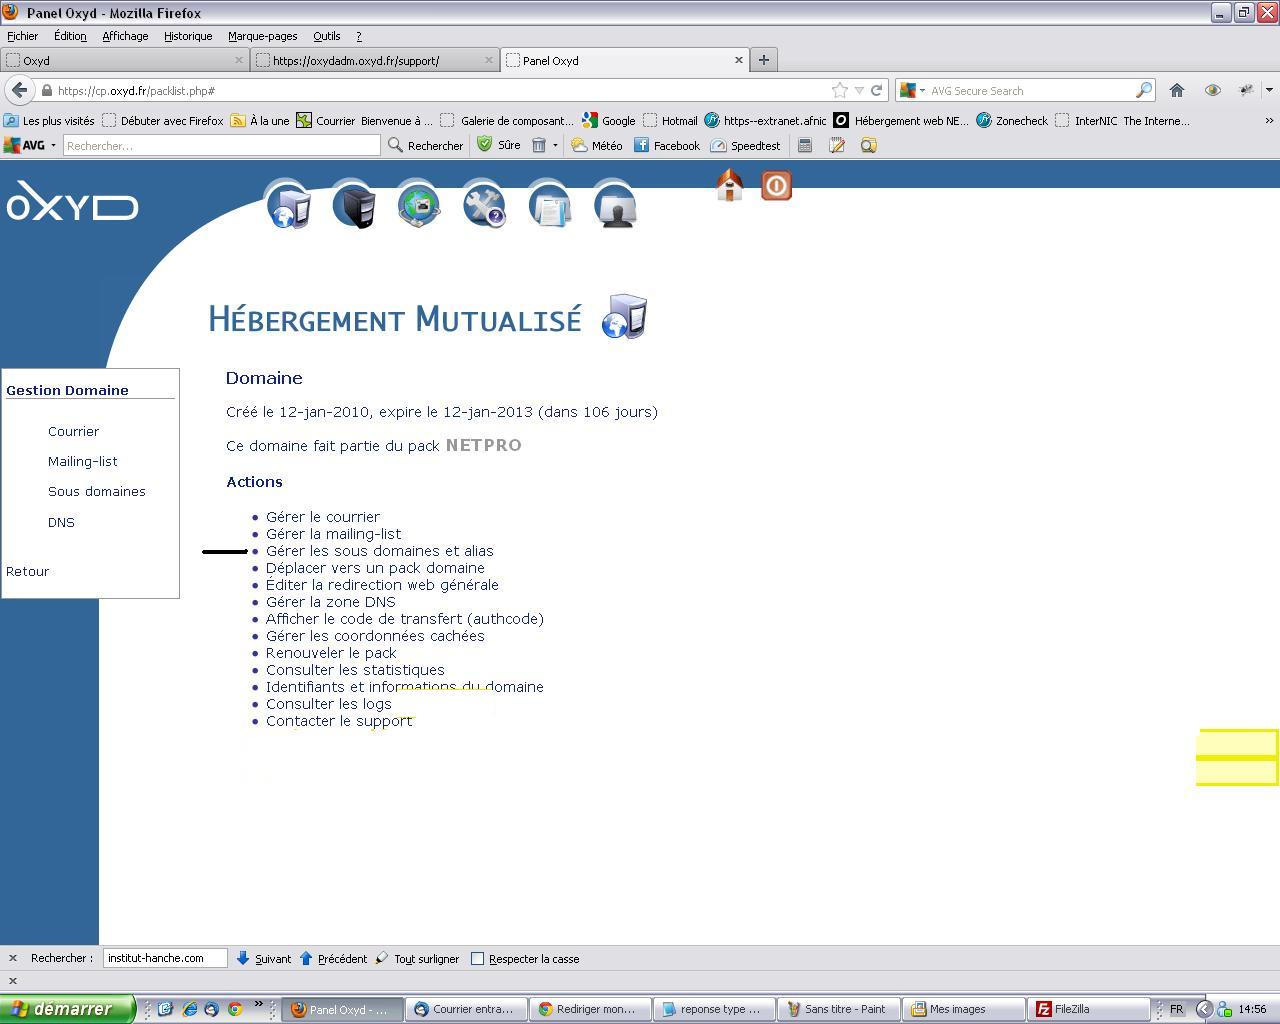Open Gérer la zone DNS link
Viewport: 1280px width, 1024px height.
[x=331, y=602]
